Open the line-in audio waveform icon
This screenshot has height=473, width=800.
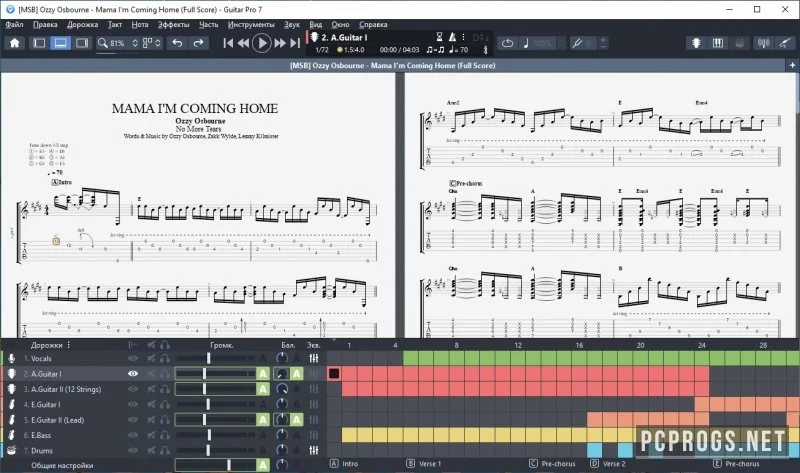pos(763,43)
